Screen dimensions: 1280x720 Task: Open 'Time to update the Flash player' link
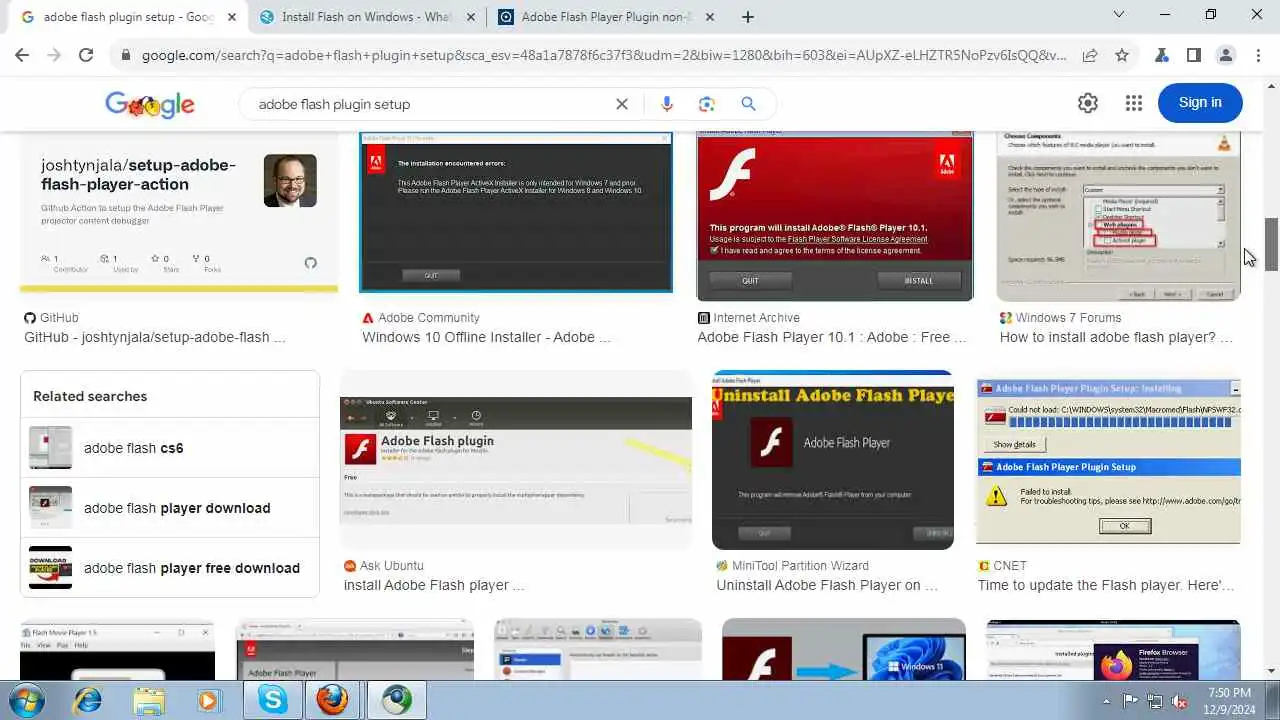pyautogui.click(x=1106, y=585)
